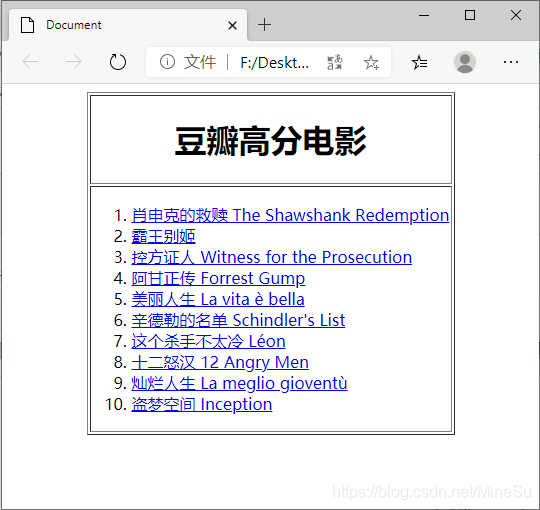
Task: Click the heading 豆瓣高分电影
Action: click(271, 141)
